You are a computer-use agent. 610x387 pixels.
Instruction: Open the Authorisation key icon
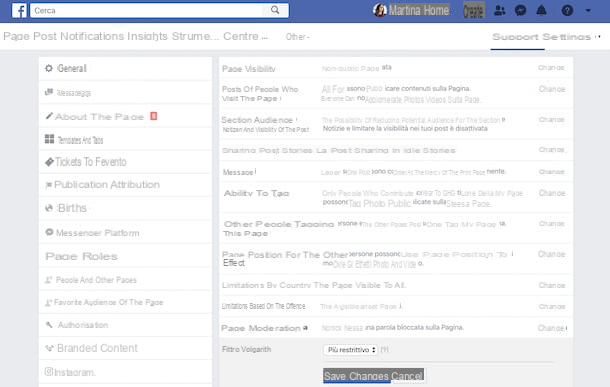(x=49, y=324)
